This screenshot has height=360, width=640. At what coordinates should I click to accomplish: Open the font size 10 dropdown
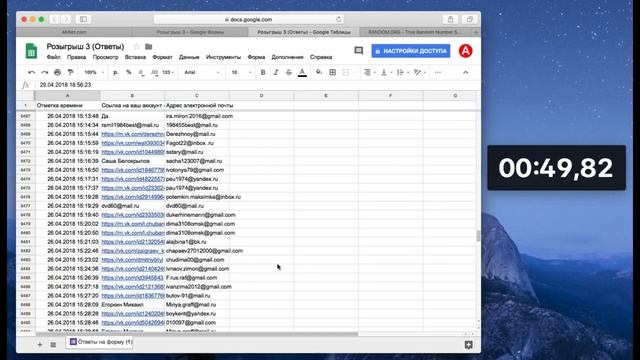pos(242,72)
